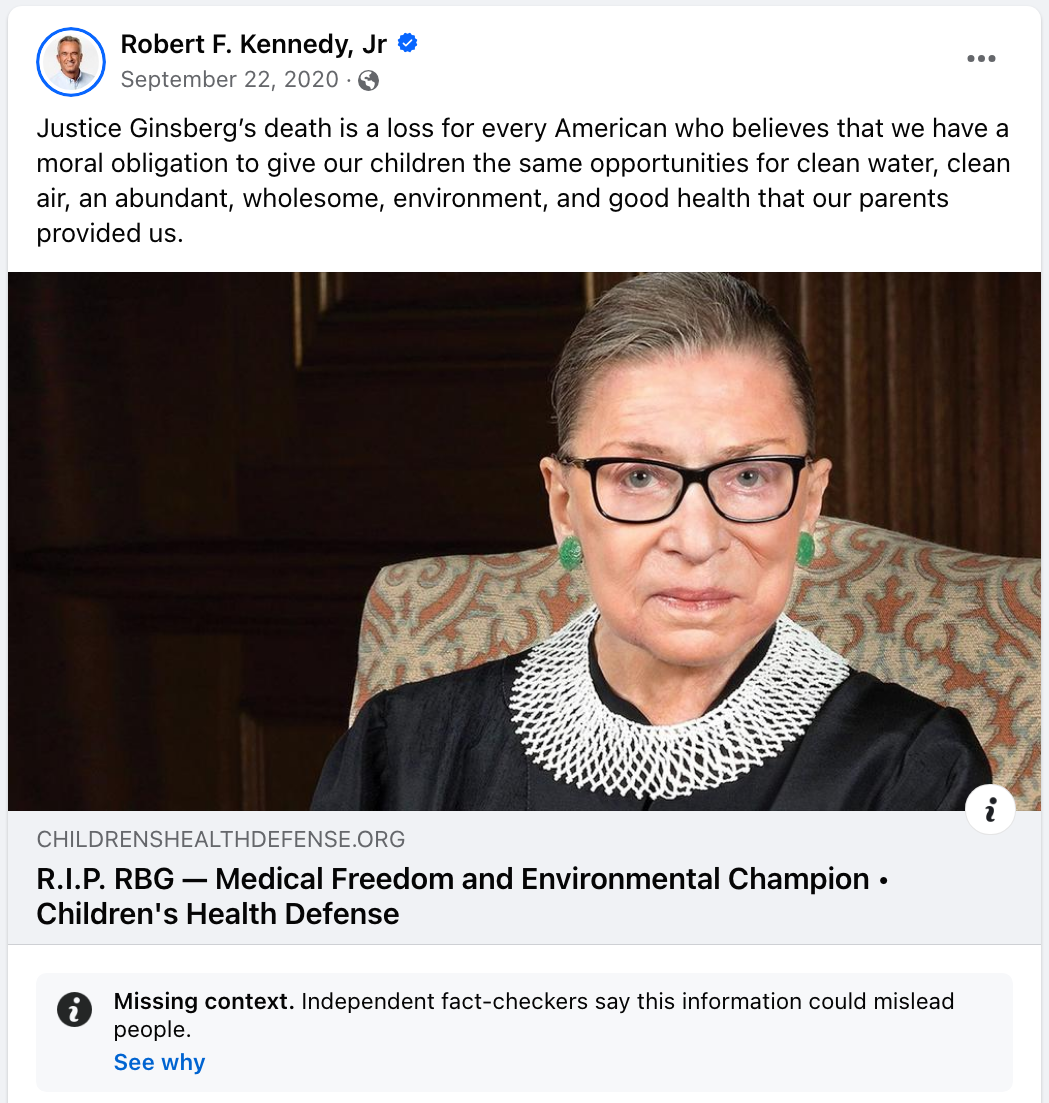
Task: Open the R.I.P. RBG article headline
Action: (452, 880)
